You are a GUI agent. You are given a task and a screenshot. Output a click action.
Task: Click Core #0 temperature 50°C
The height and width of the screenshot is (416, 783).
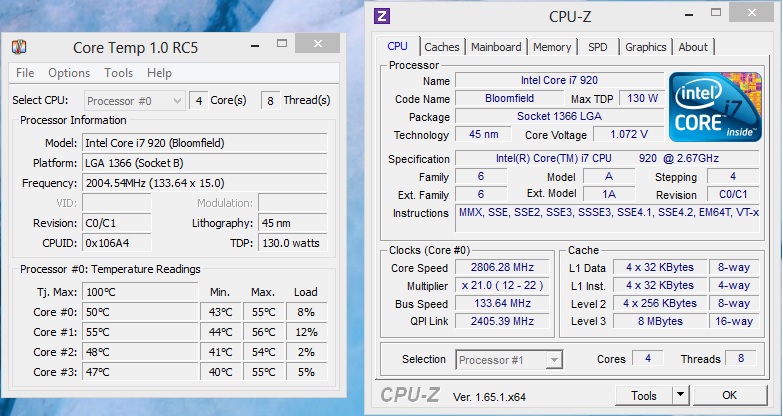pyautogui.click(x=140, y=312)
